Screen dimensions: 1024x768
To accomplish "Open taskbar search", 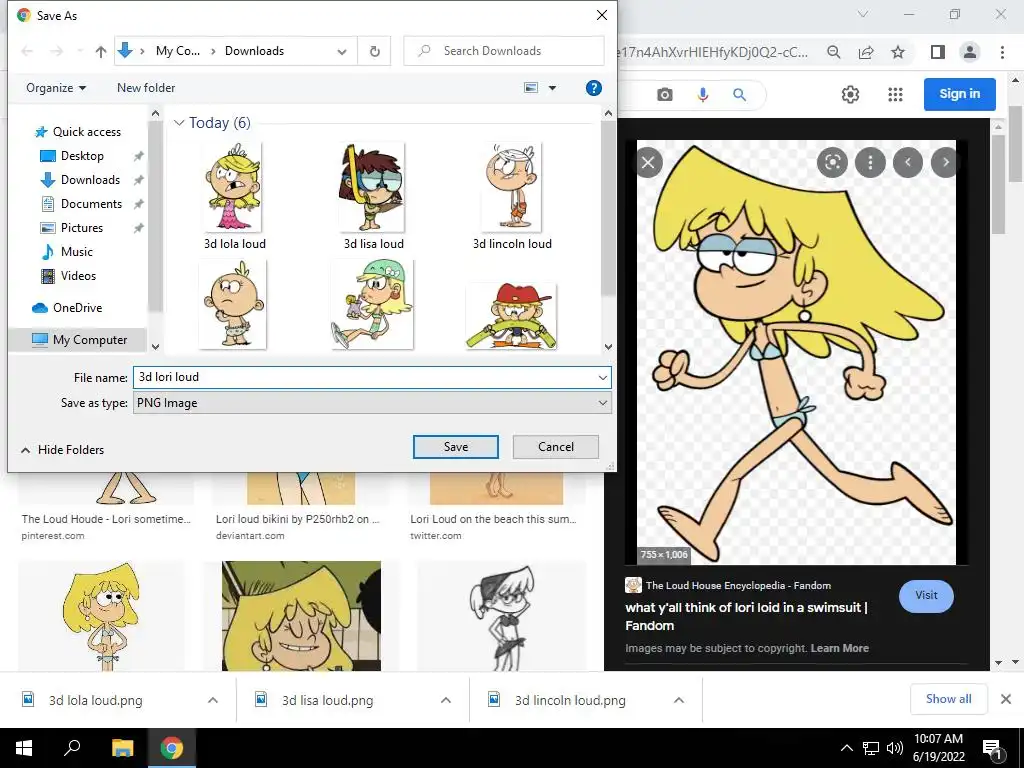I will pyautogui.click(x=72, y=748).
